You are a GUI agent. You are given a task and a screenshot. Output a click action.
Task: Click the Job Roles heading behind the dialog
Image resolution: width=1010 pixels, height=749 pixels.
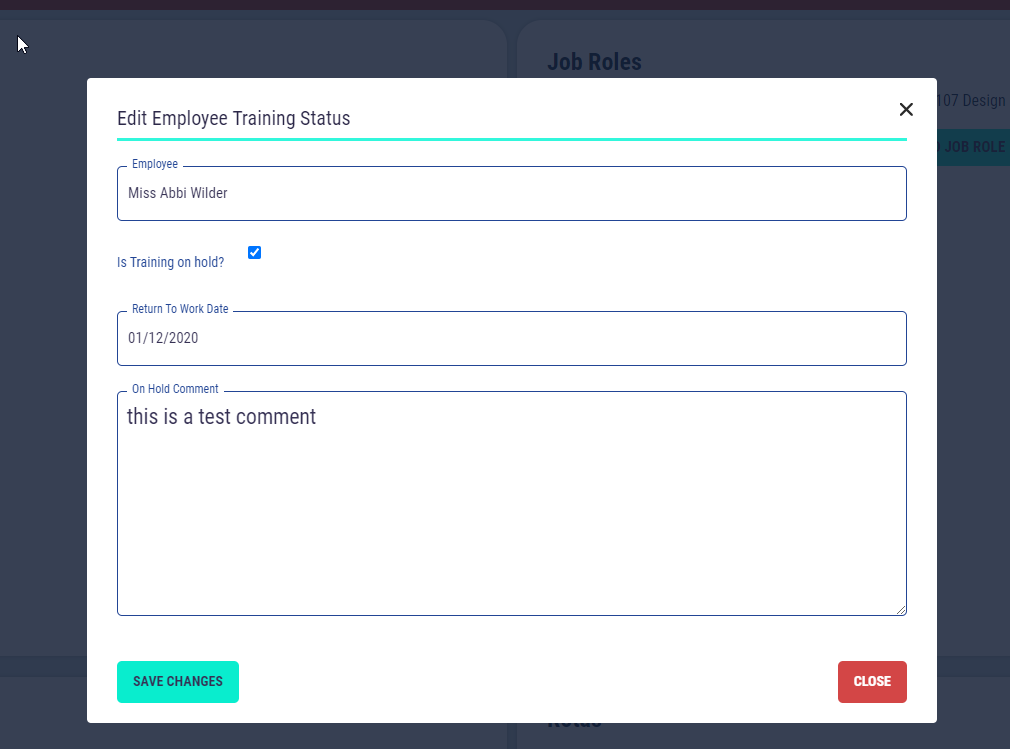pos(594,62)
